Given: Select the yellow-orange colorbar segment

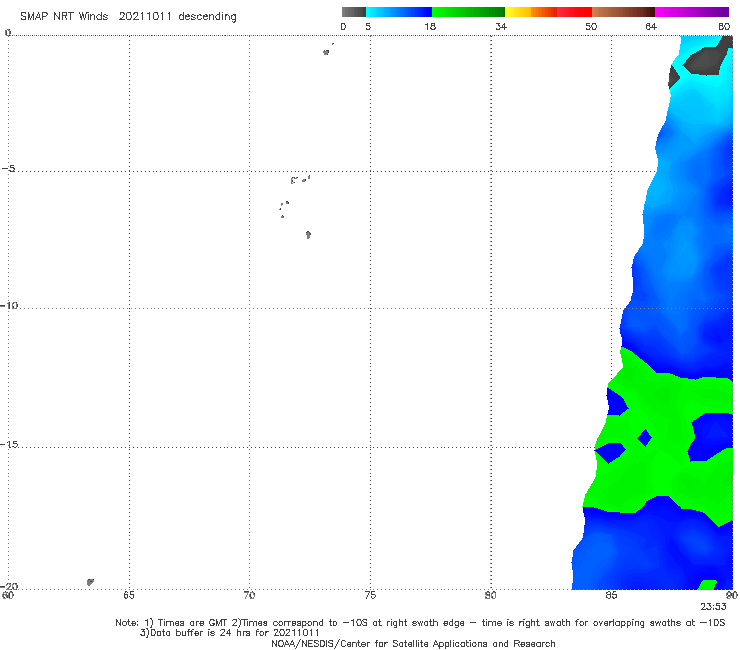Looking at the screenshot, I should click(531, 12).
